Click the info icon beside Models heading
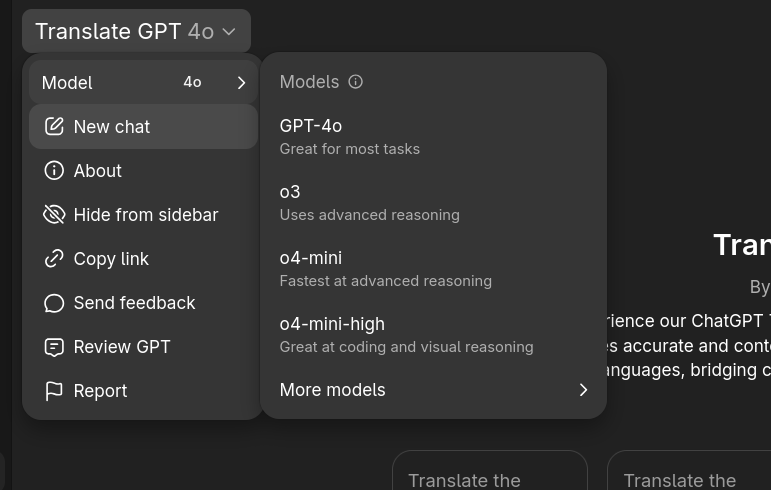Image resolution: width=771 pixels, height=490 pixels. (356, 82)
